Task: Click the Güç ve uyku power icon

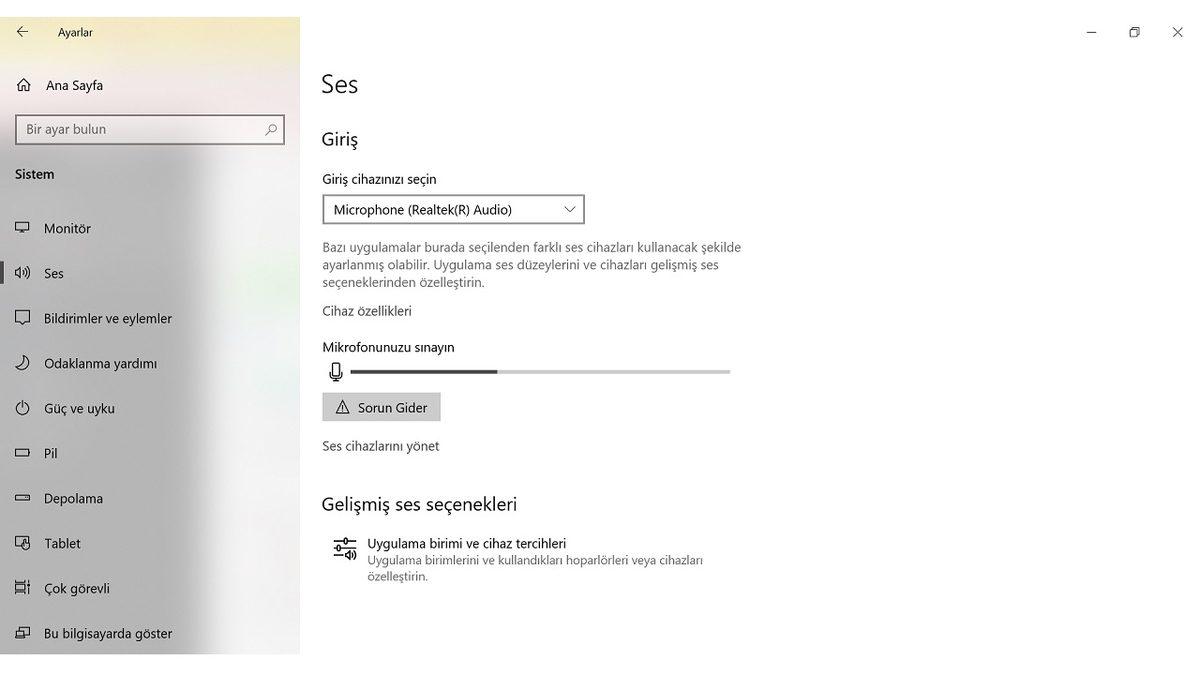Action: point(22,408)
